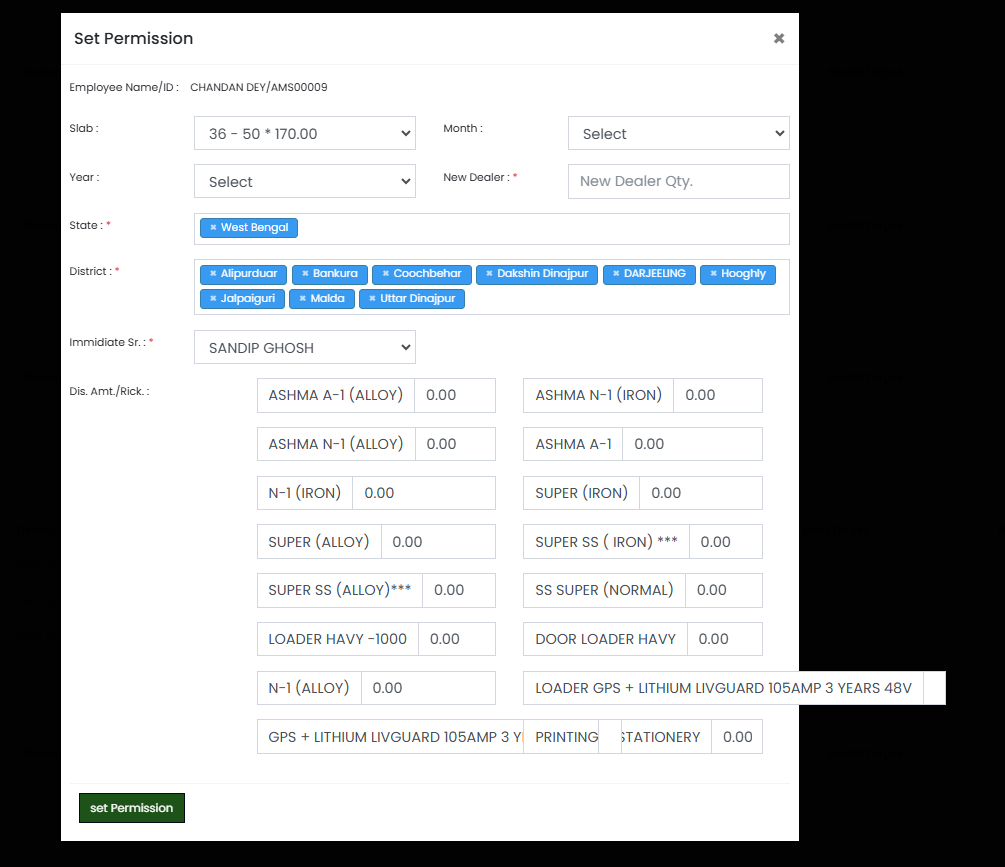Remove the Jalpaiguri district tag
Image resolution: width=1005 pixels, height=867 pixels.
tap(213, 299)
